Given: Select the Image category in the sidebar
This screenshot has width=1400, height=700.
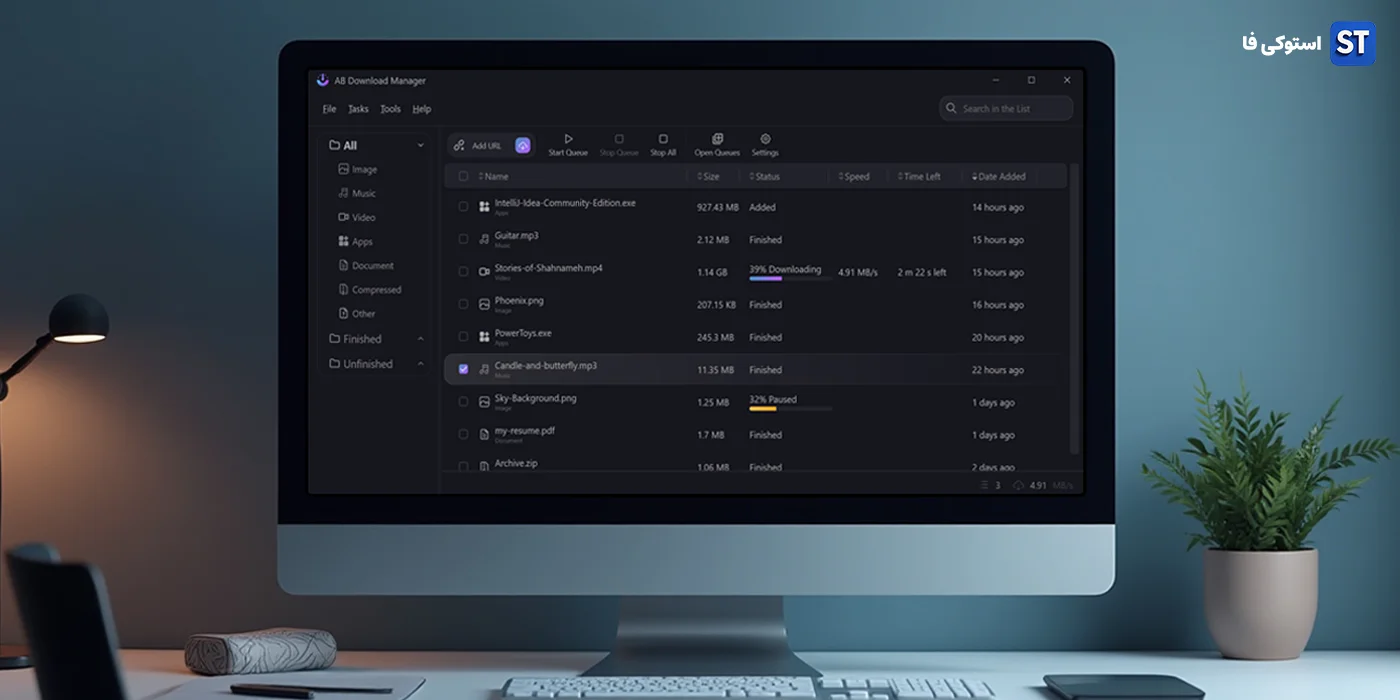Looking at the screenshot, I should pyautogui.click(x=365, y=169).
